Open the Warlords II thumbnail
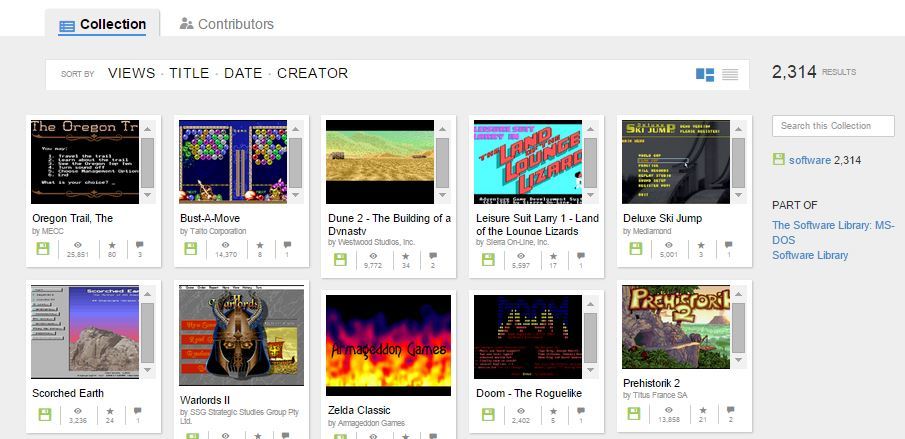The height and width of the screenshot is (439, 905). pos(241,335)
